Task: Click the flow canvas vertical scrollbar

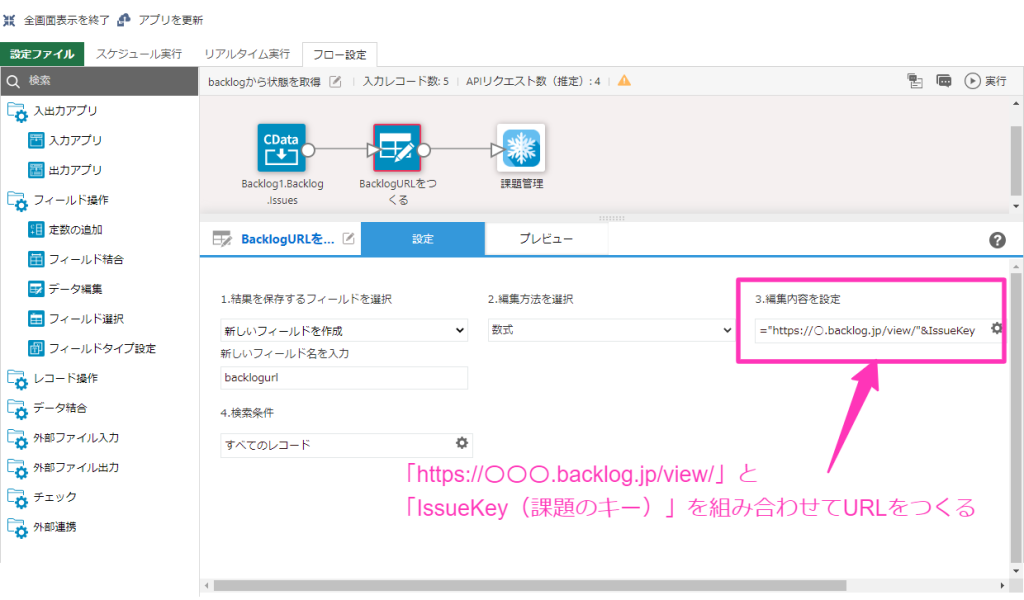Action: [x=1016, y=161]
